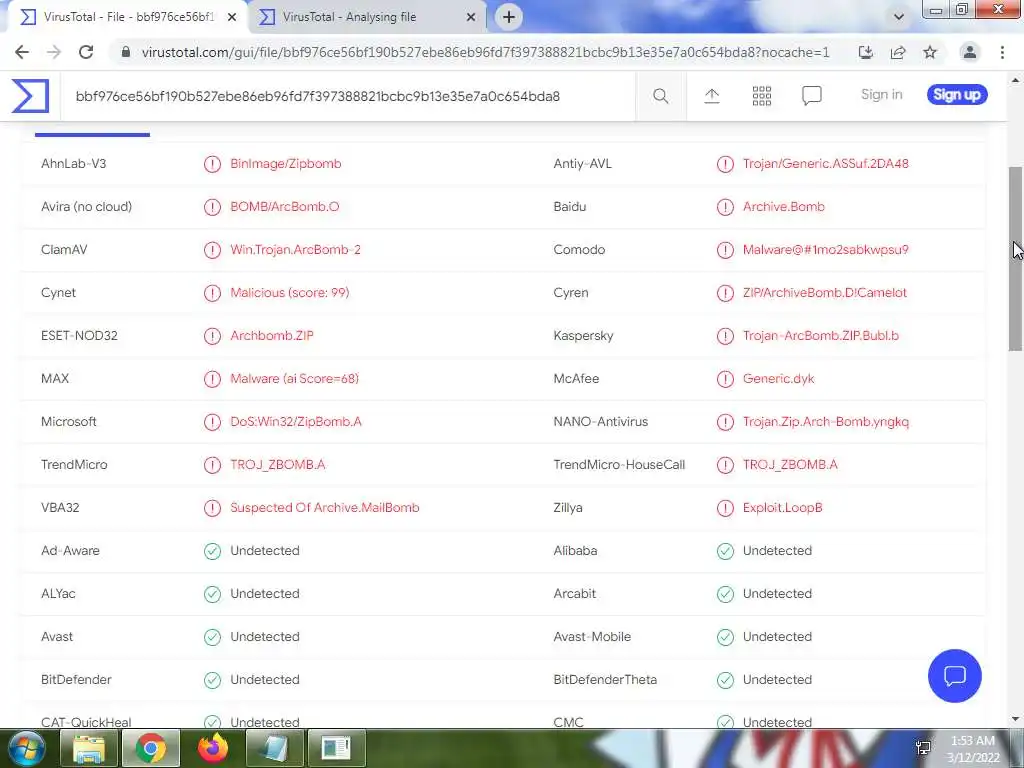Select the Malicious (score: 99) result
Screen dimensions: 1024x768
289,293
